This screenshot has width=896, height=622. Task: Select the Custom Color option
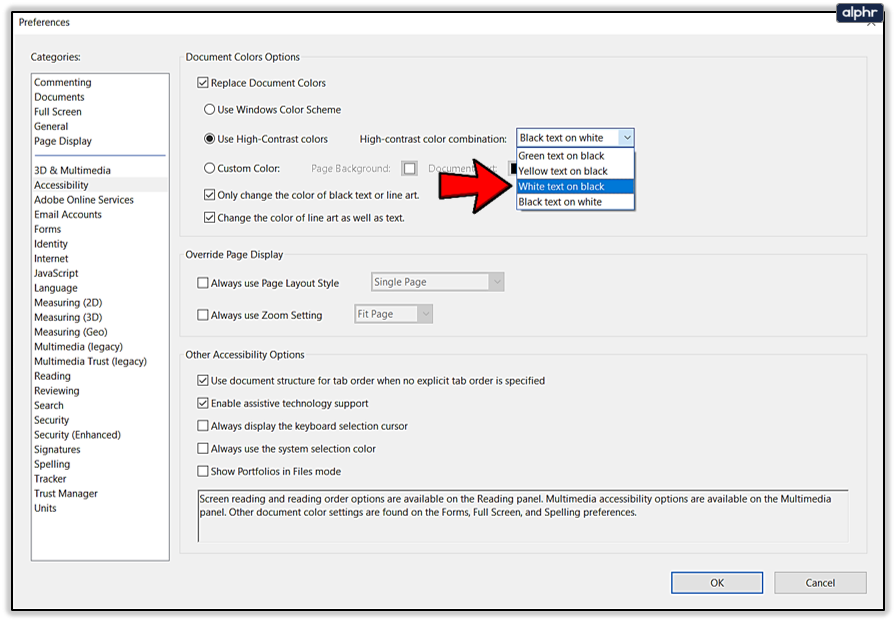pyautogui.click(x=209, y=165)
